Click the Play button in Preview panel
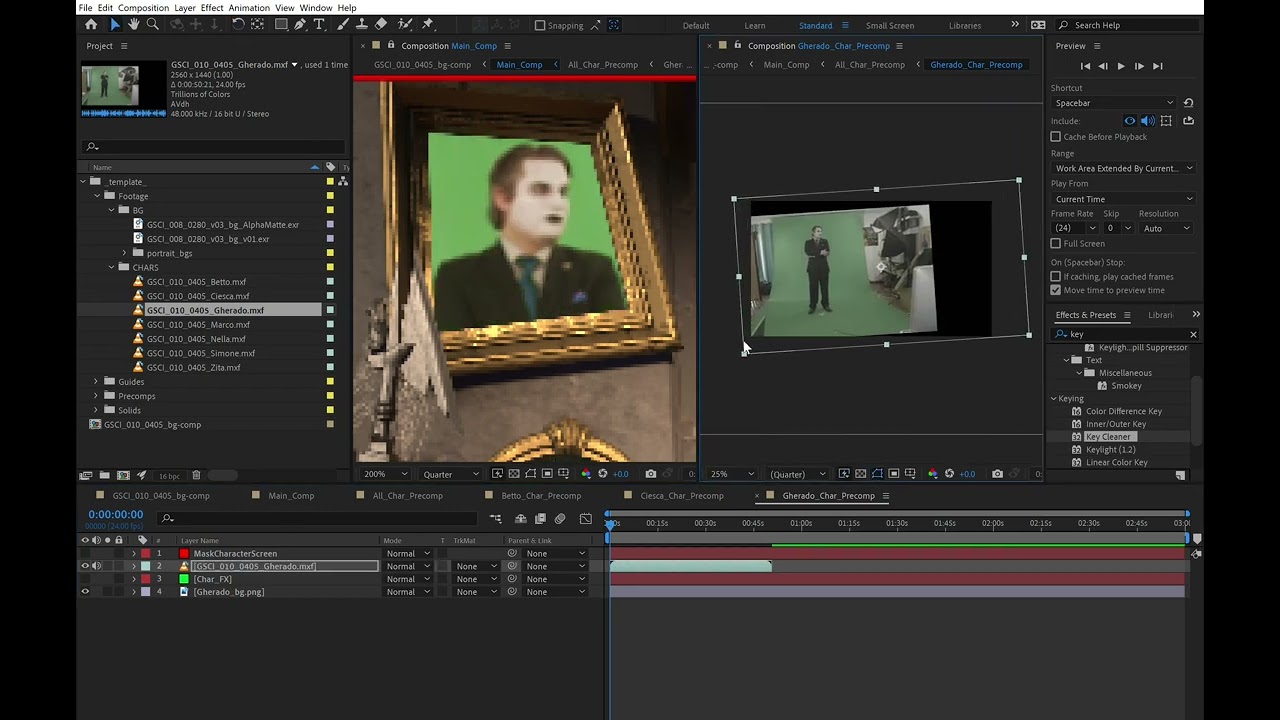 (1120, 66)
